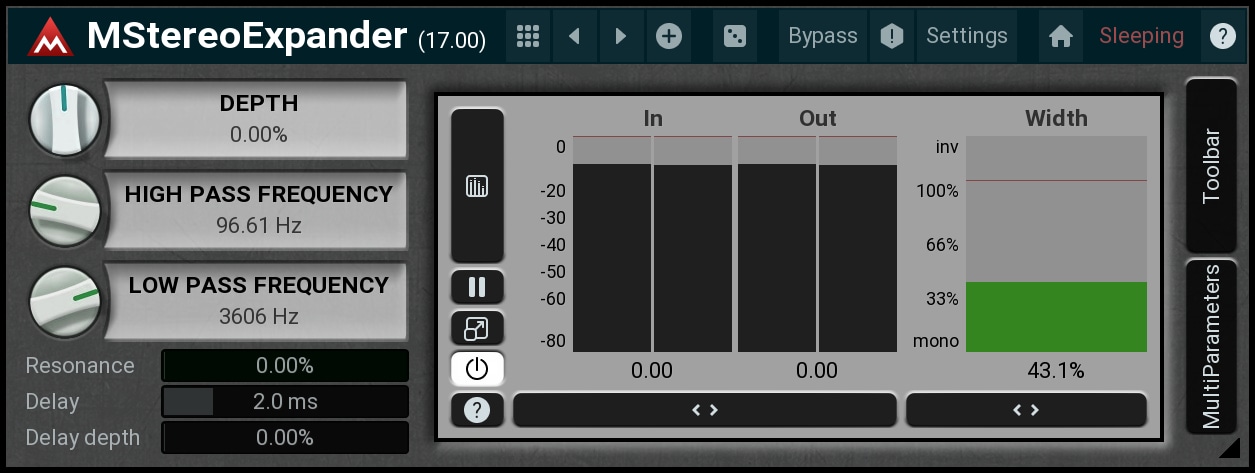Load previous preset with left arrow
The image size is (1255, 473).
(574, 37)
